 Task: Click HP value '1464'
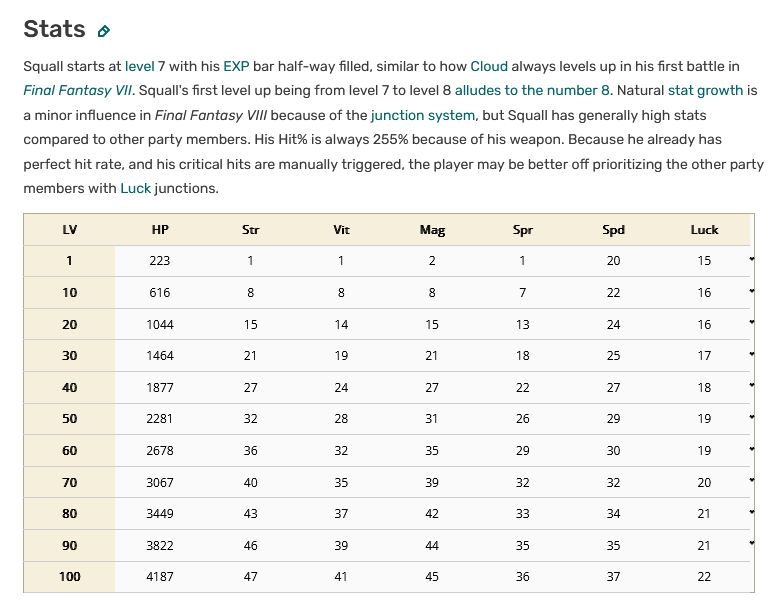[x=160, y=356]
